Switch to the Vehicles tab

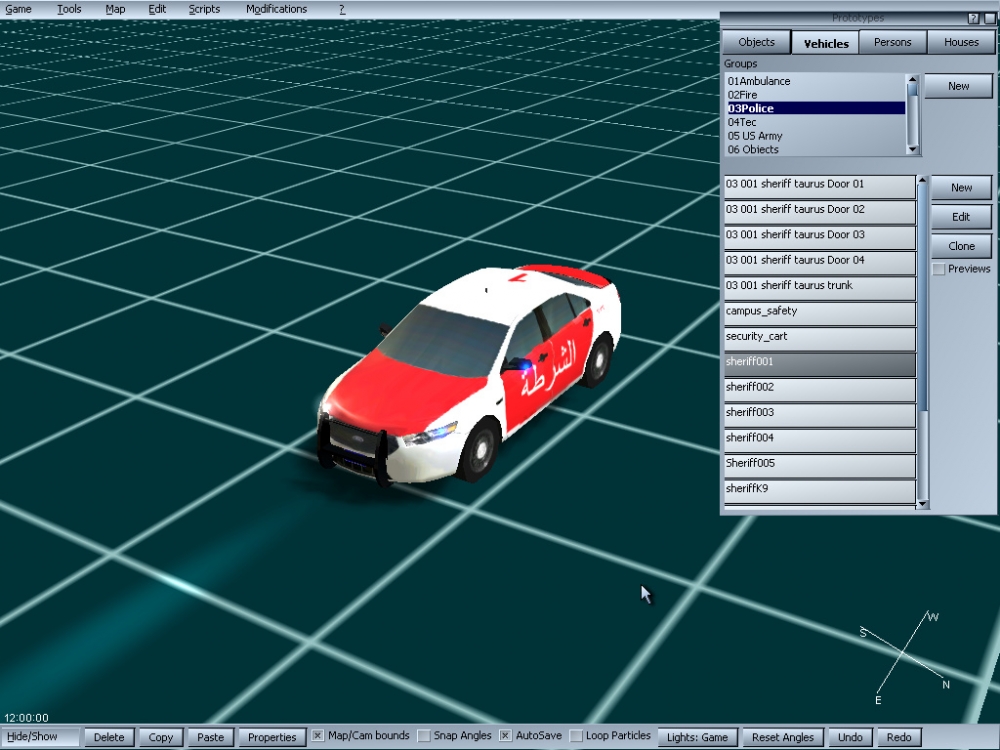[x=825, y=43]
